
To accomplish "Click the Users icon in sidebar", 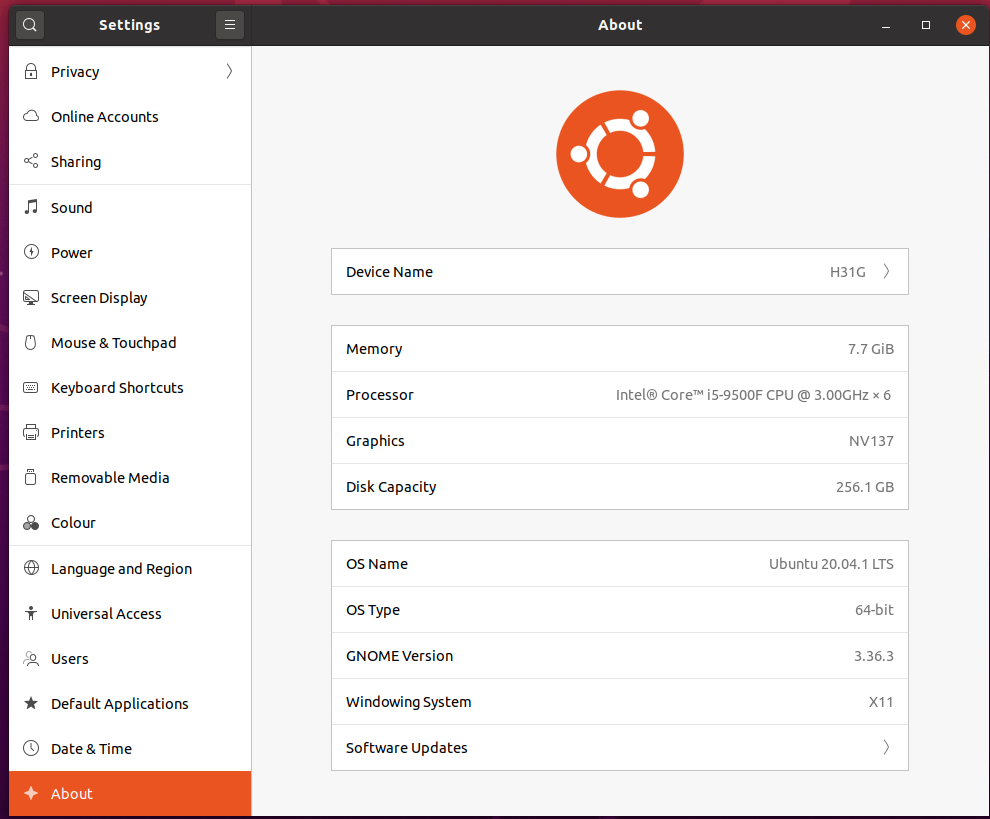I will [x=30, y=659].
